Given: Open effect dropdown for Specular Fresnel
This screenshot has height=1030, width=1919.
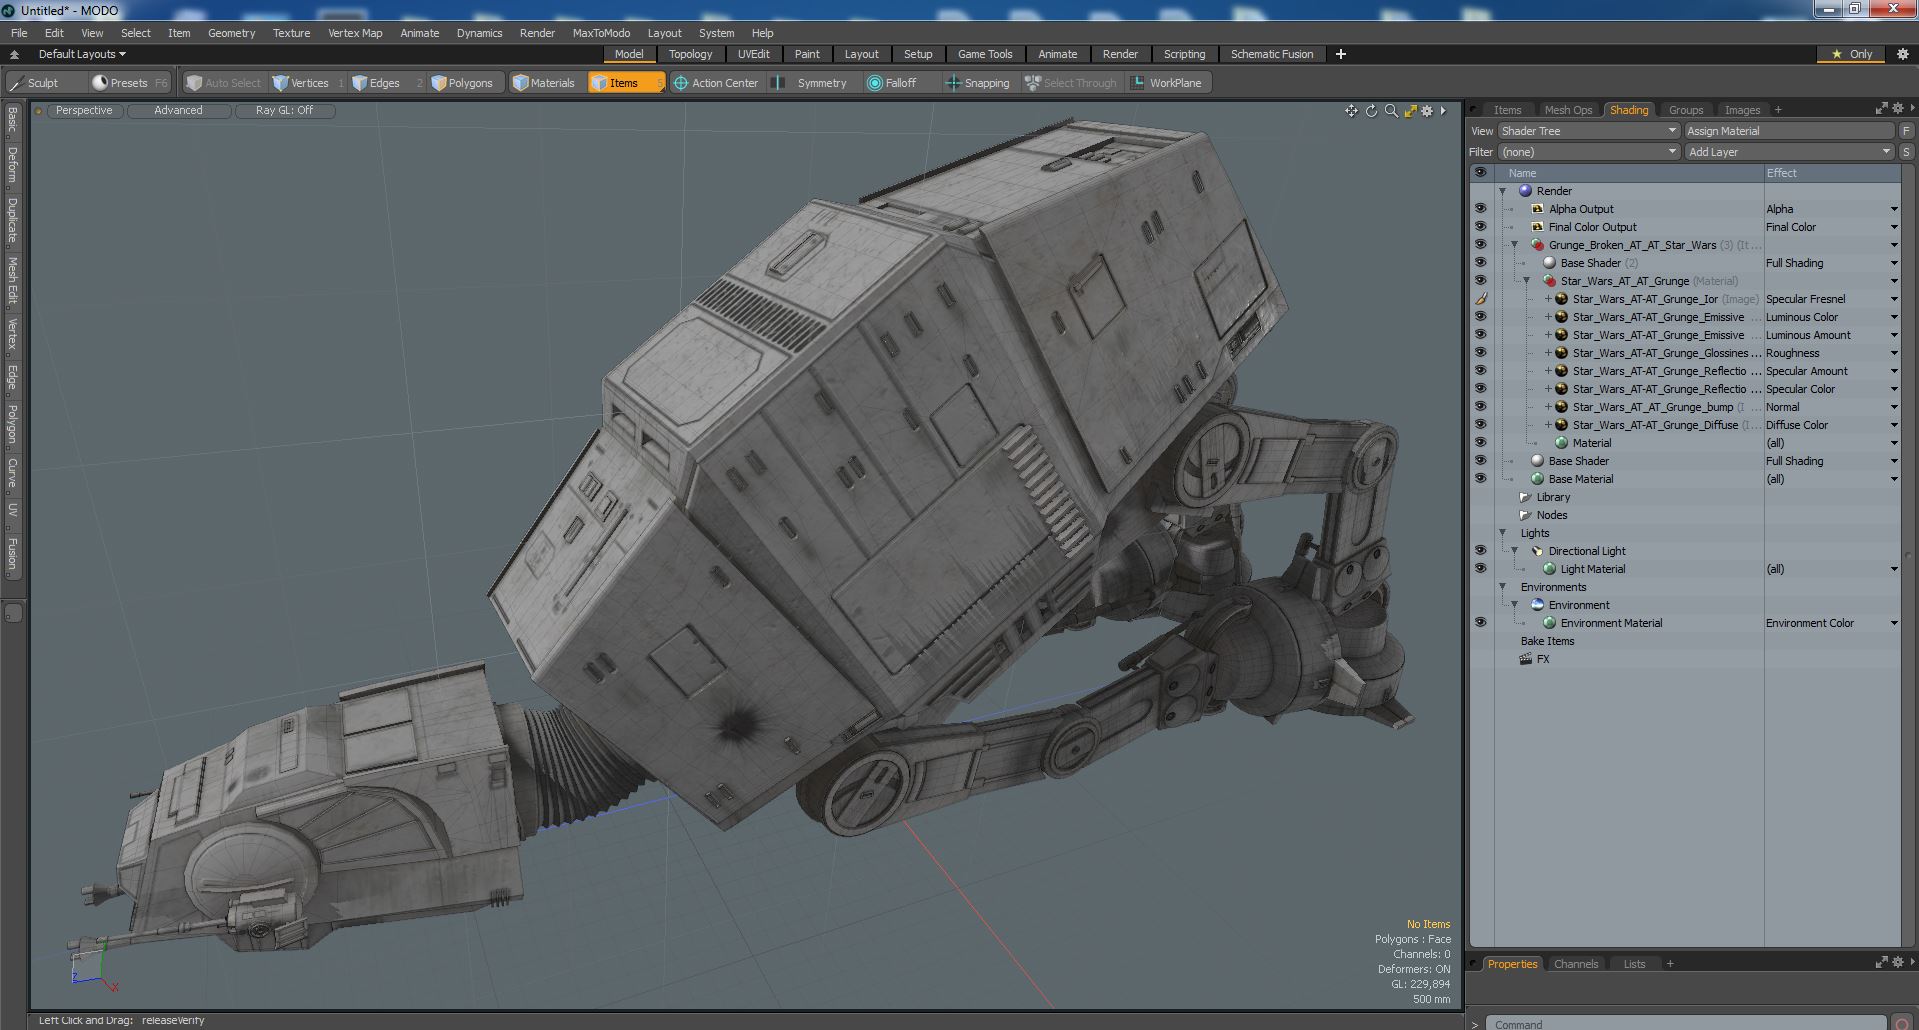Looking at the screenshot, I should [x=1893, y=299].
